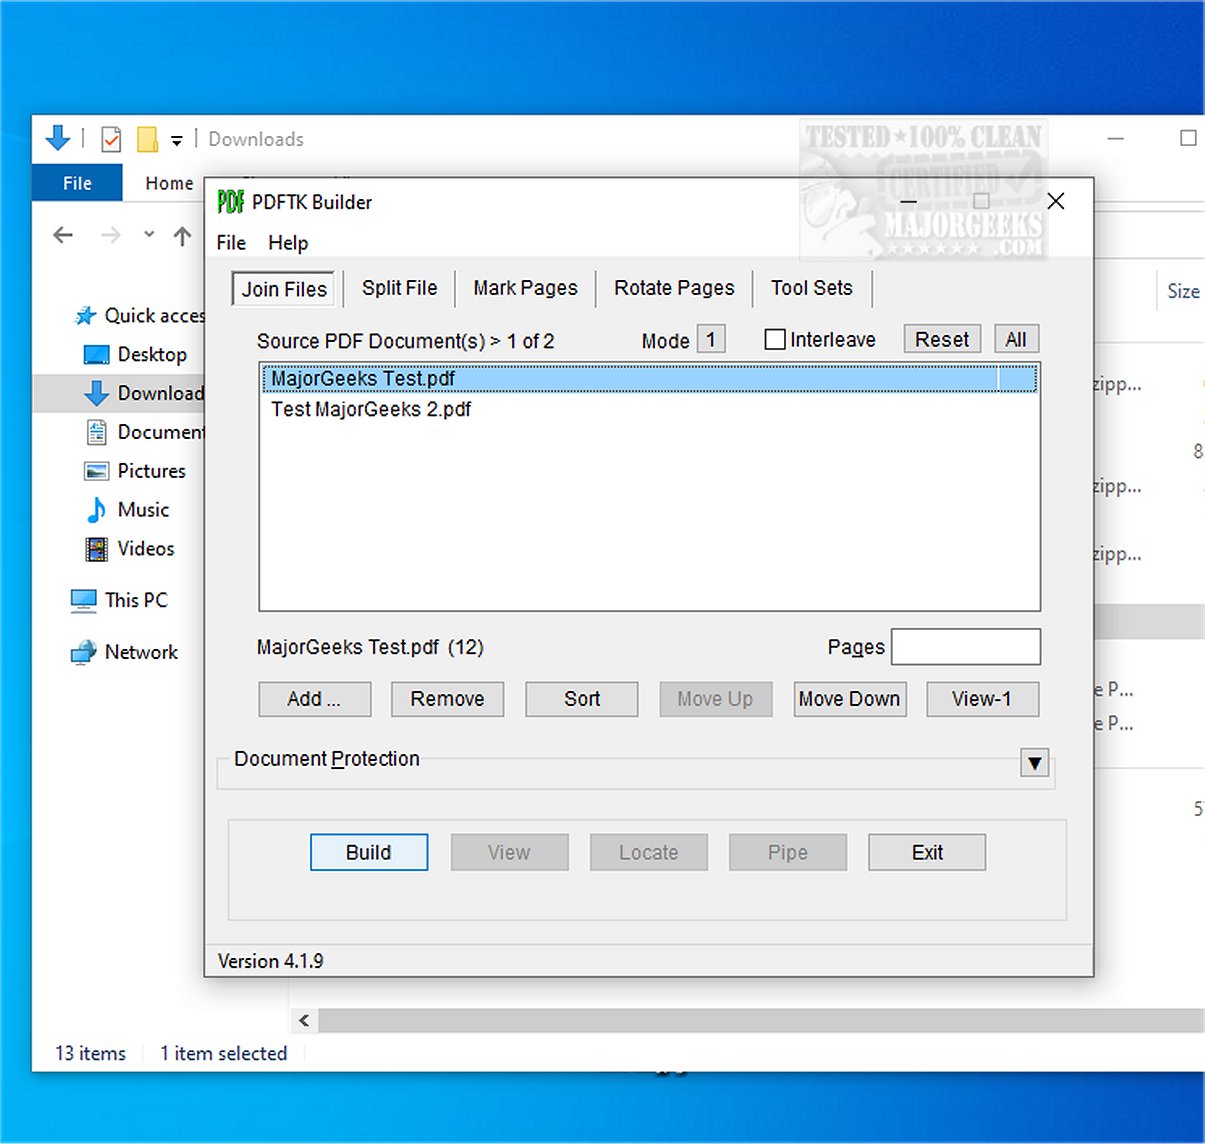Select Quick access in Explorer sidebar
This screenshot has width=1205, height=1144.
pyautogui.click(x=140, y=316)
